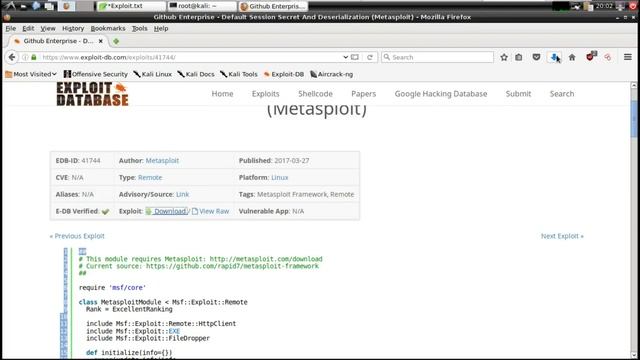This screenshot has height=360, width=640.
Task: Go to Next Exploit
Action: 562,236
